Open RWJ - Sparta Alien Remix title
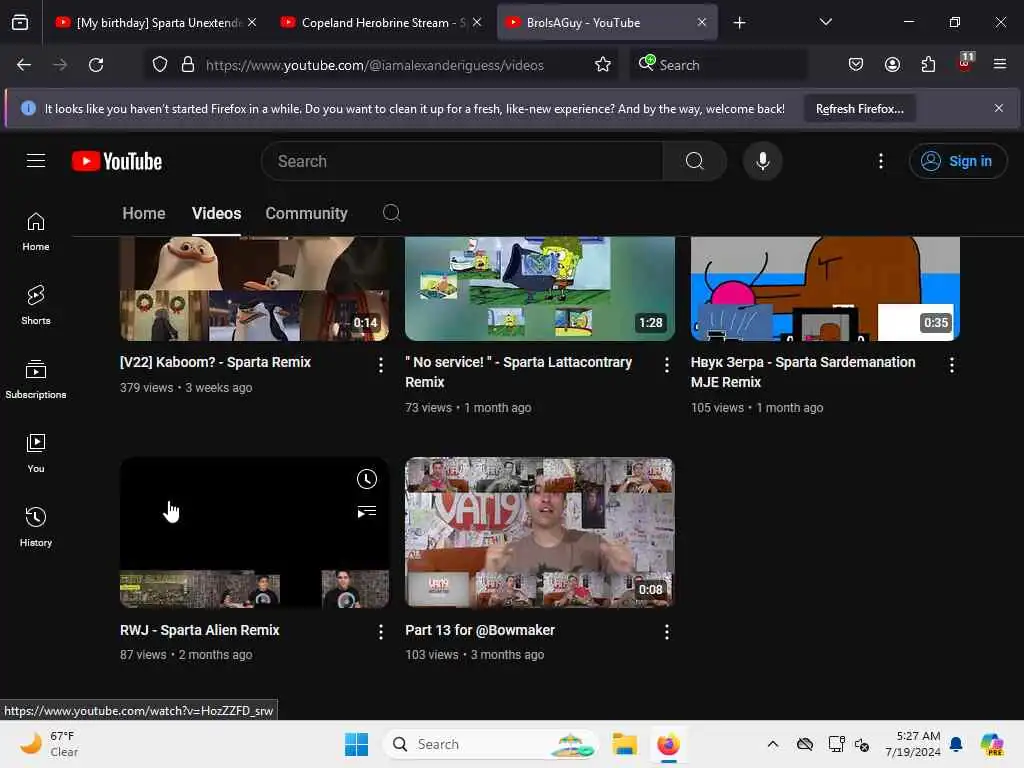The width and height of the screenshot is (1024, 768). tap(199, 630)
